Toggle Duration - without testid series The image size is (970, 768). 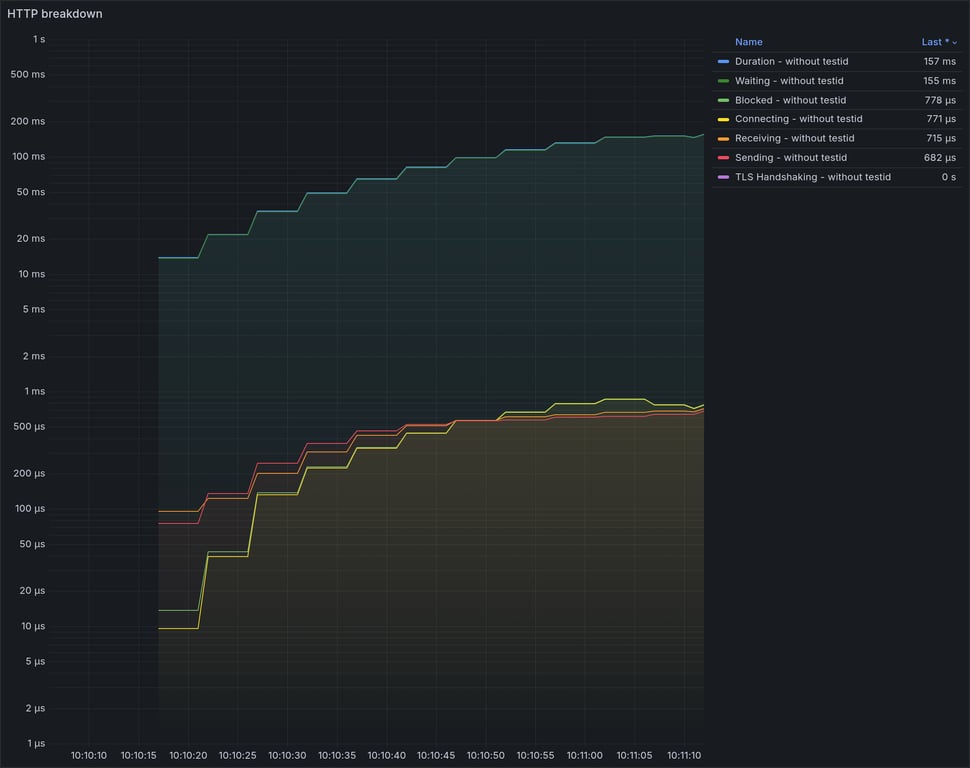pos(791,61)
